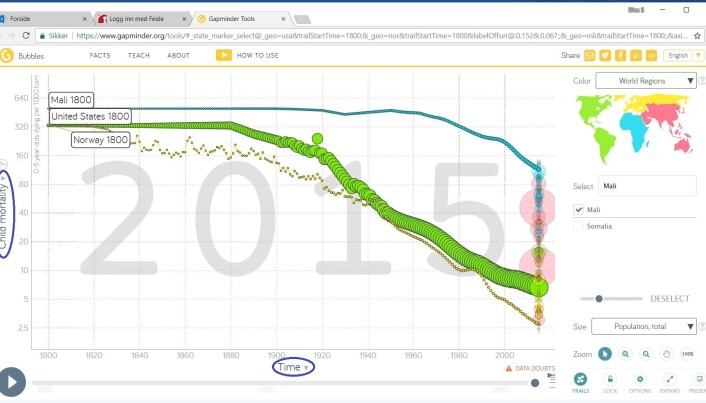
Task: Open the Bubbles chart type menu
Action: tap(31, 56)
